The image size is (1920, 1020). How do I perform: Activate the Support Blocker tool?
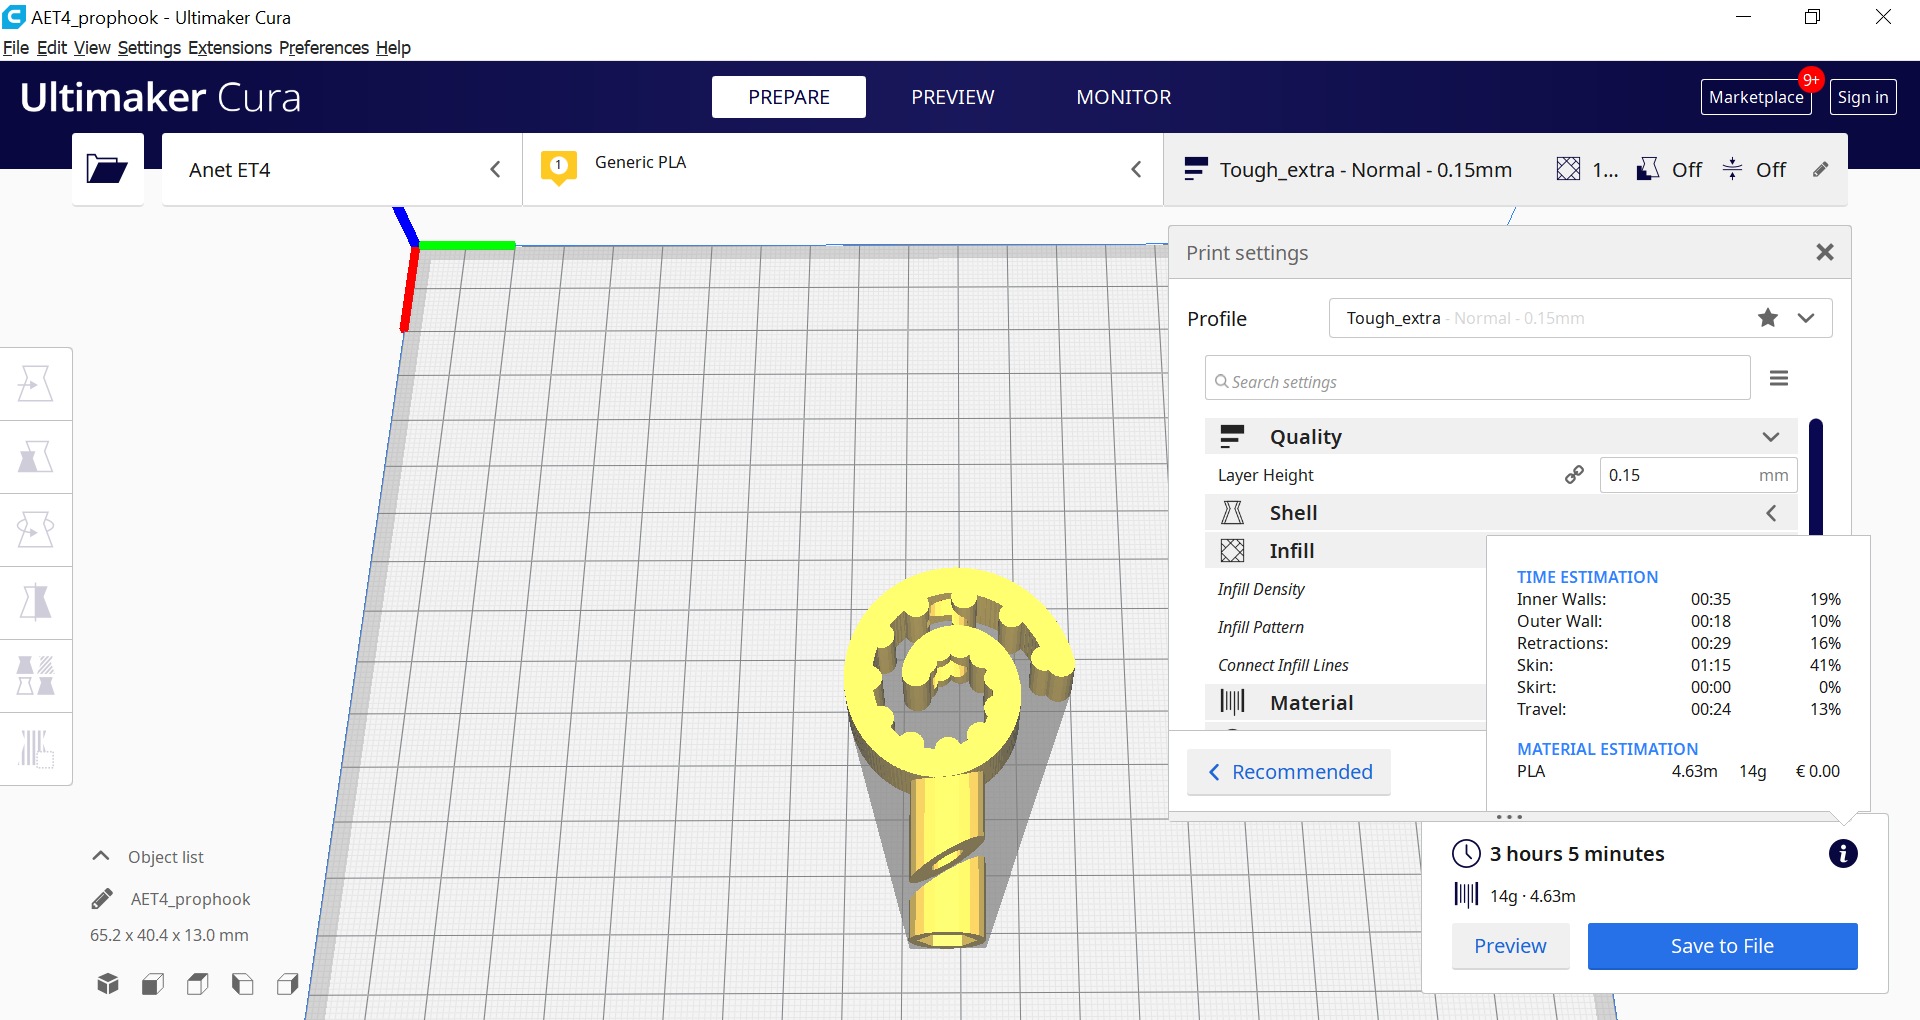point(36,748)
